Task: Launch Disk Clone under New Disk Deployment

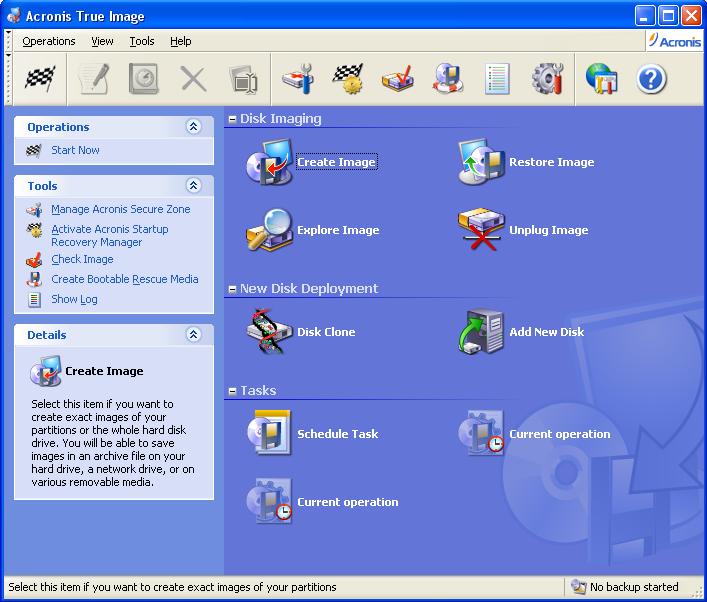Action: tap(301, 332)
